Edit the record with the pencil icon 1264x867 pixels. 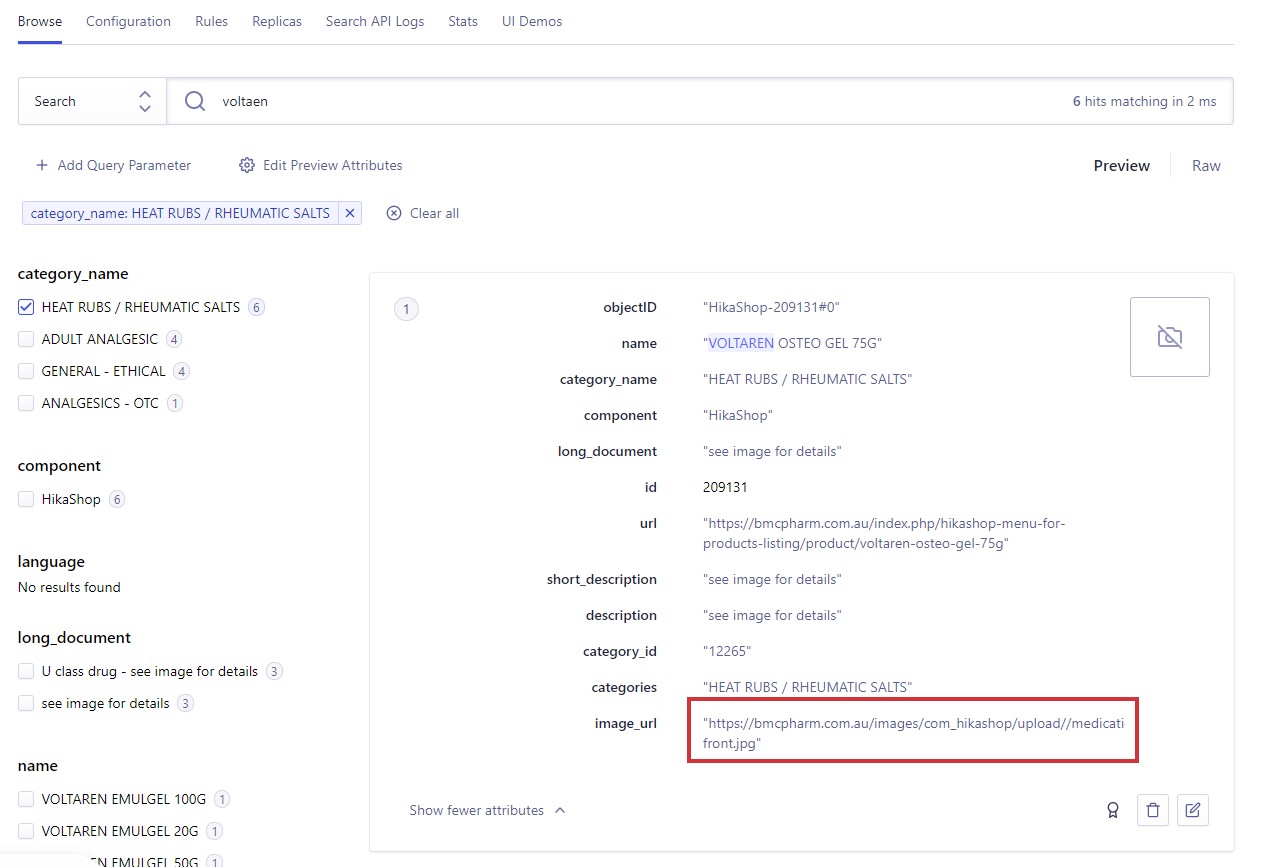coord(1192,810)
